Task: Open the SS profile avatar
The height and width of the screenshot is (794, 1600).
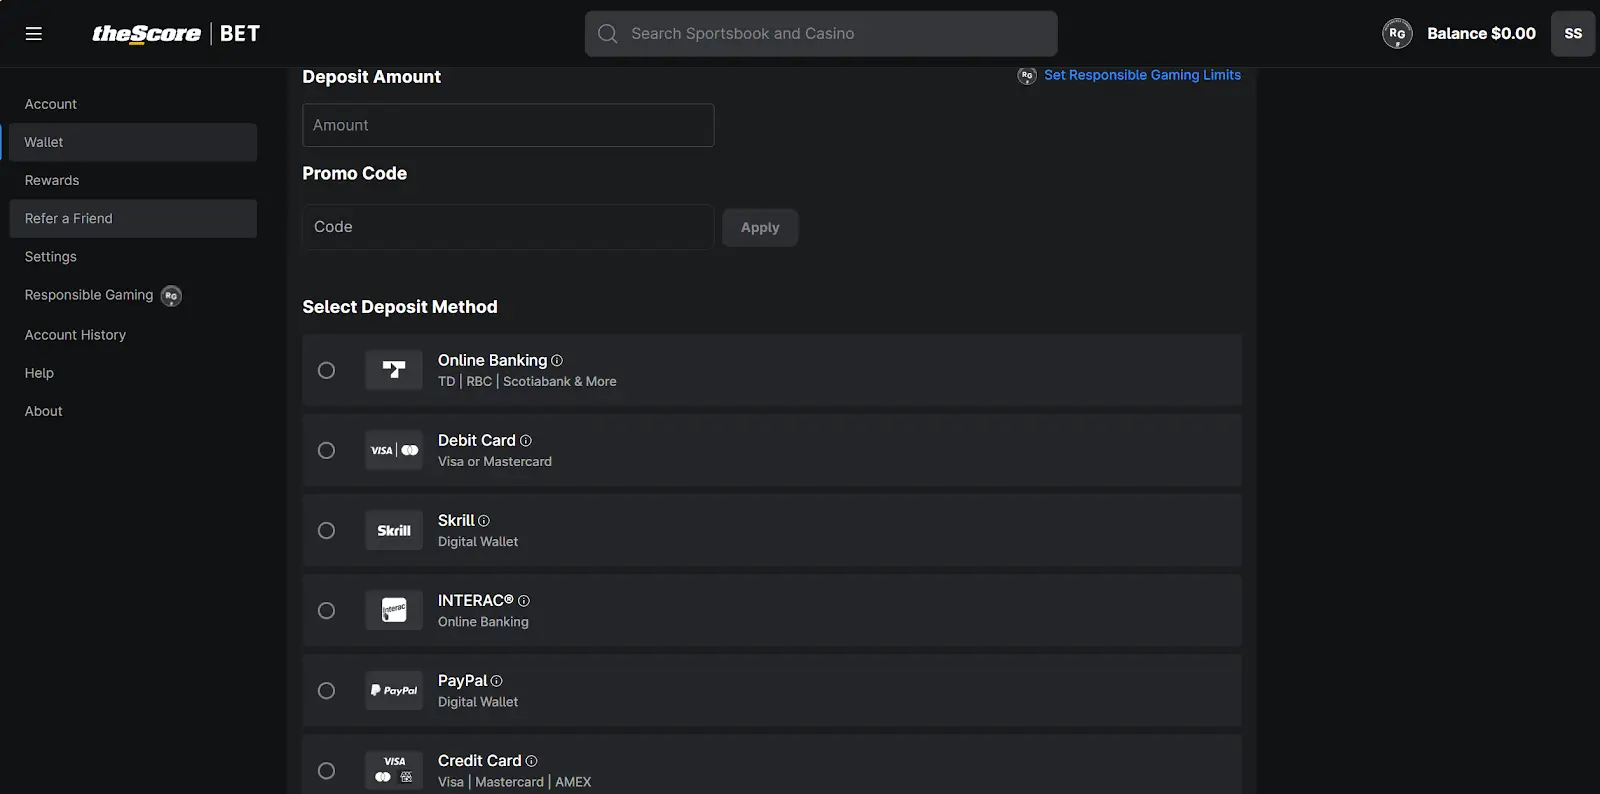Action: 1572,34
